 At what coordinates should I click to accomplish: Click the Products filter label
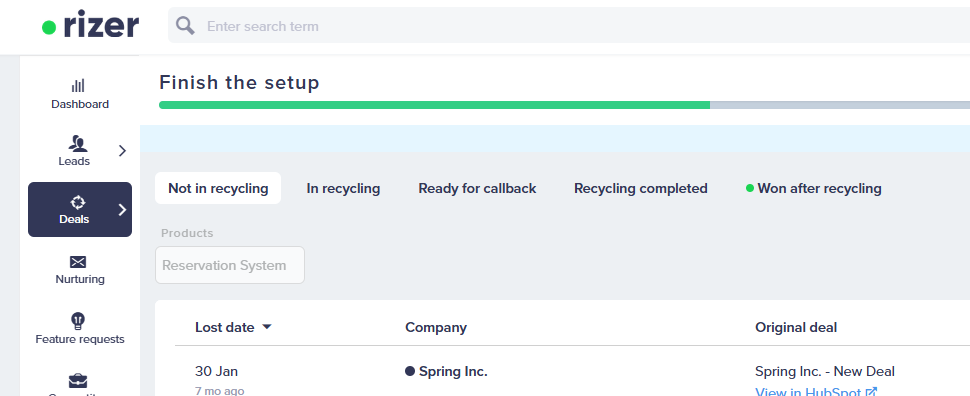tap(187, 233)
